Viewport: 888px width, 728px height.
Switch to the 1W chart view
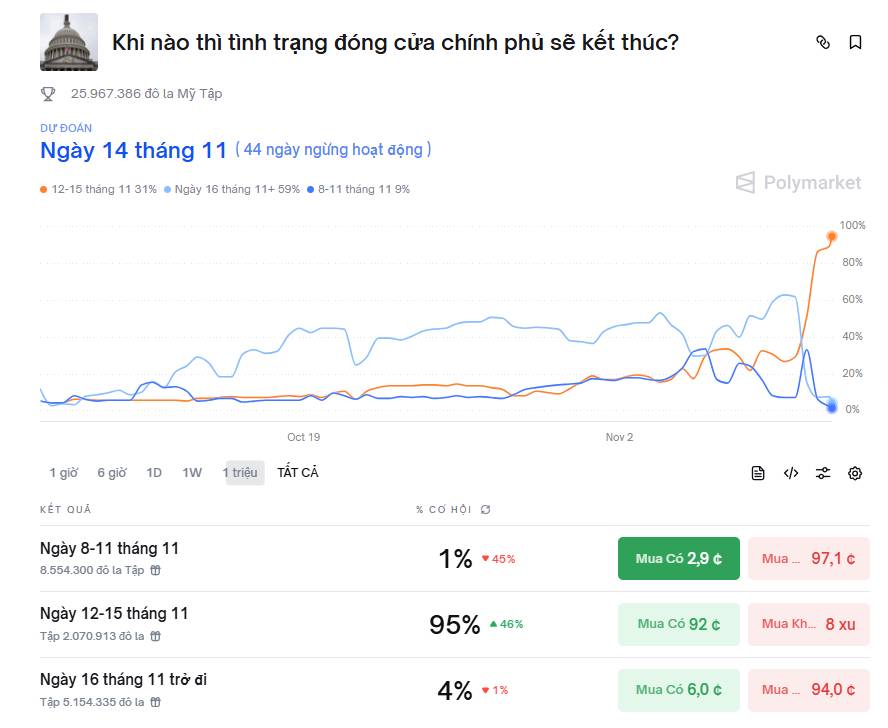click(x=191, y=472)
